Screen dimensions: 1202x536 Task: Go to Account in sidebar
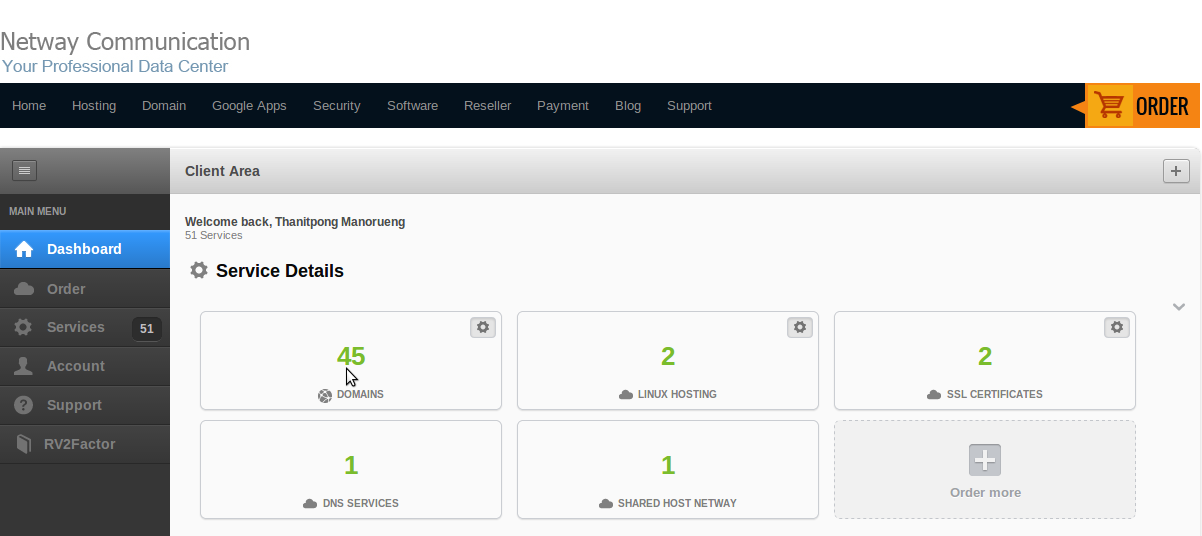click(x=75, y=366)
